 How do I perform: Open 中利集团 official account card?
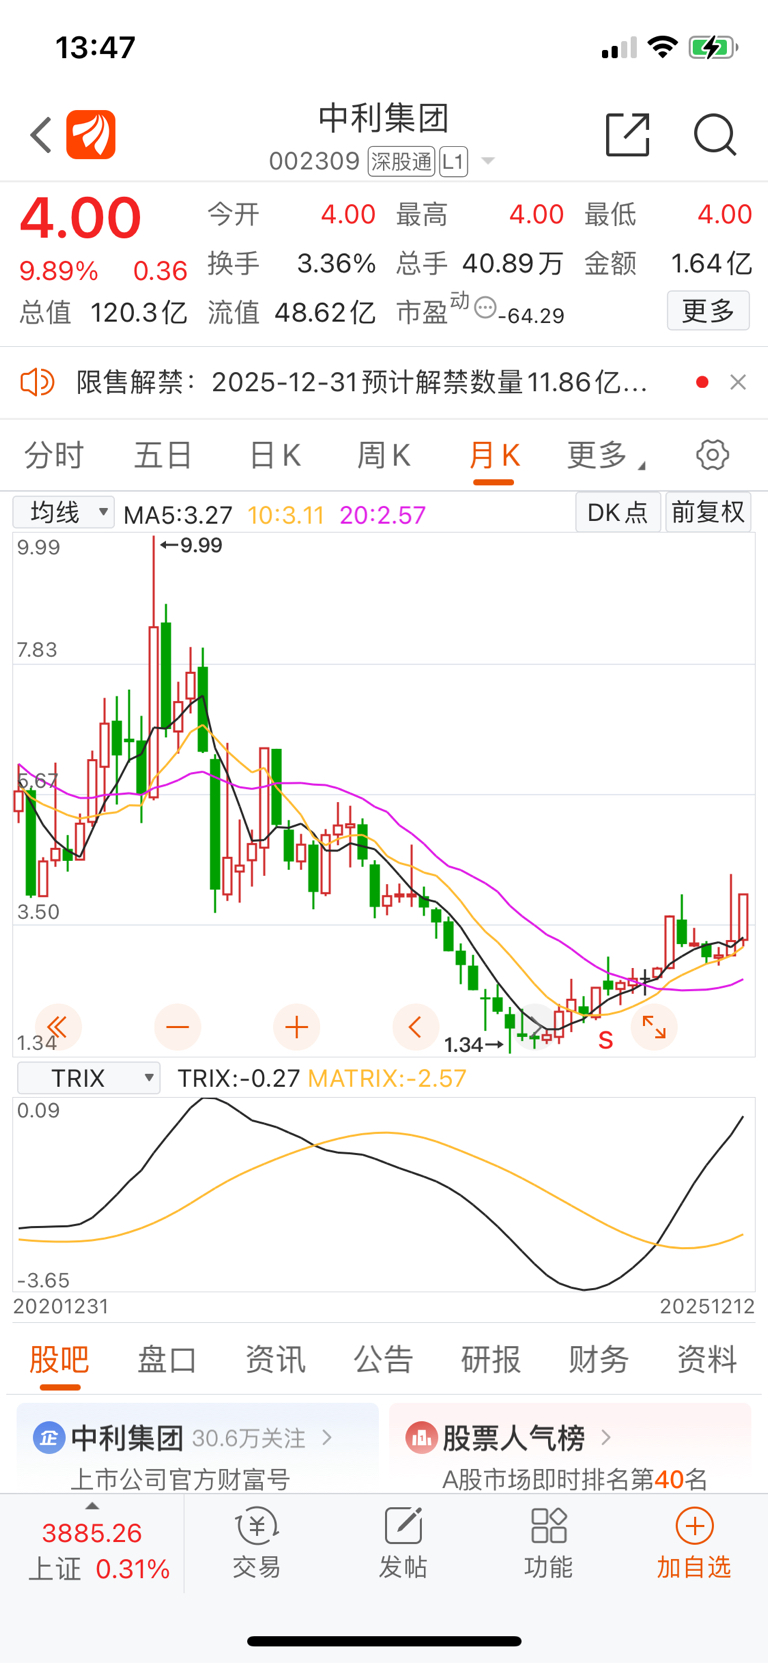point(198,1449)
